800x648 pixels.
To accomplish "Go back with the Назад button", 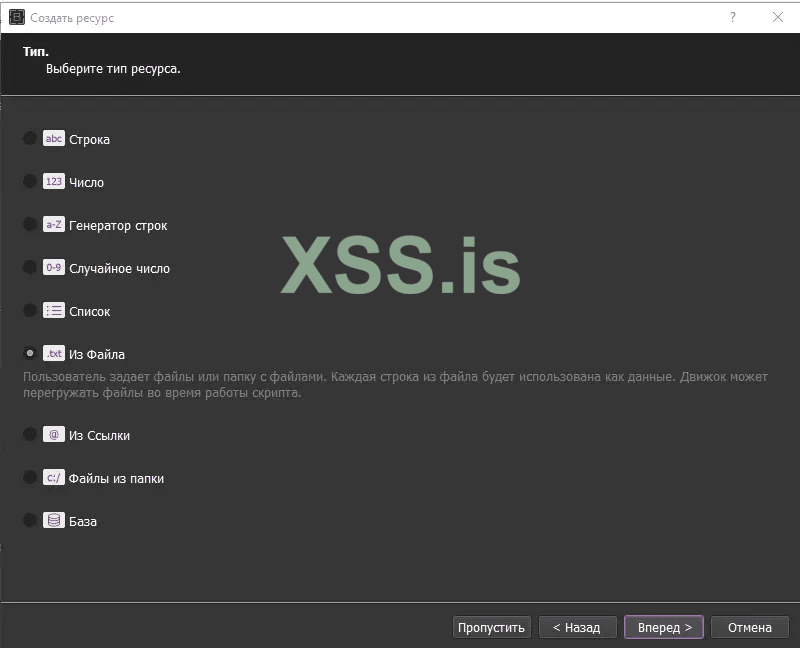I will 577,627.
